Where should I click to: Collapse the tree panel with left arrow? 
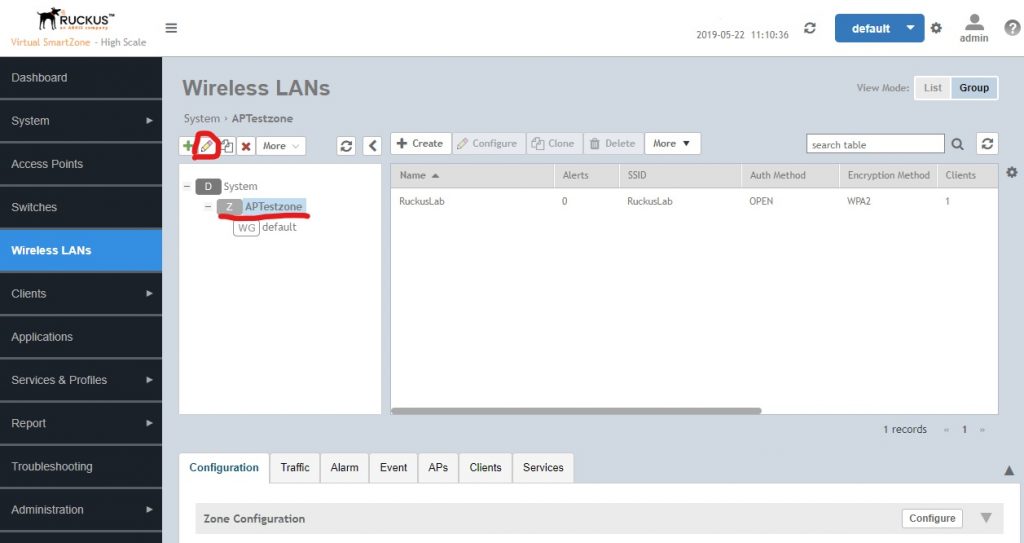tap(372, 146)
